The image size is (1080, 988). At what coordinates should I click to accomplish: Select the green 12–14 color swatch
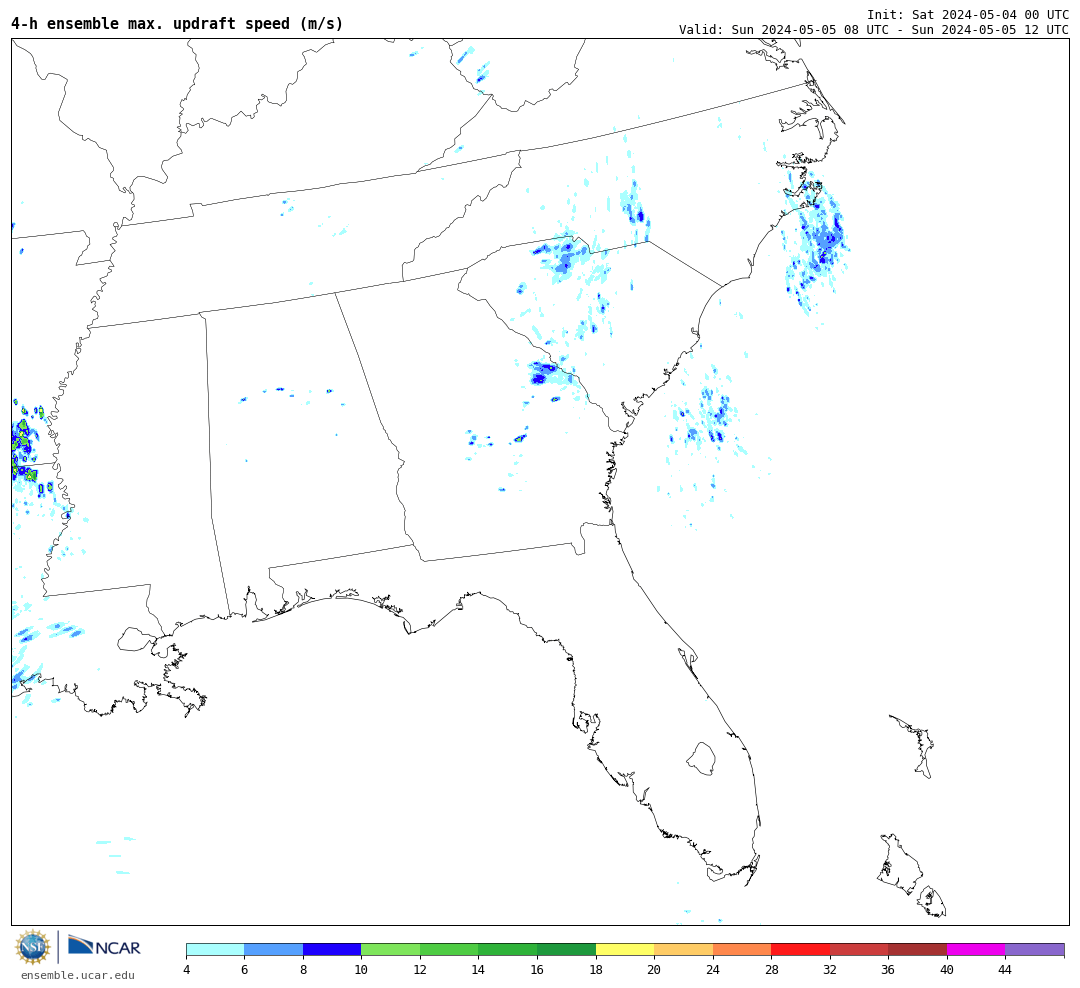point(449,950)
